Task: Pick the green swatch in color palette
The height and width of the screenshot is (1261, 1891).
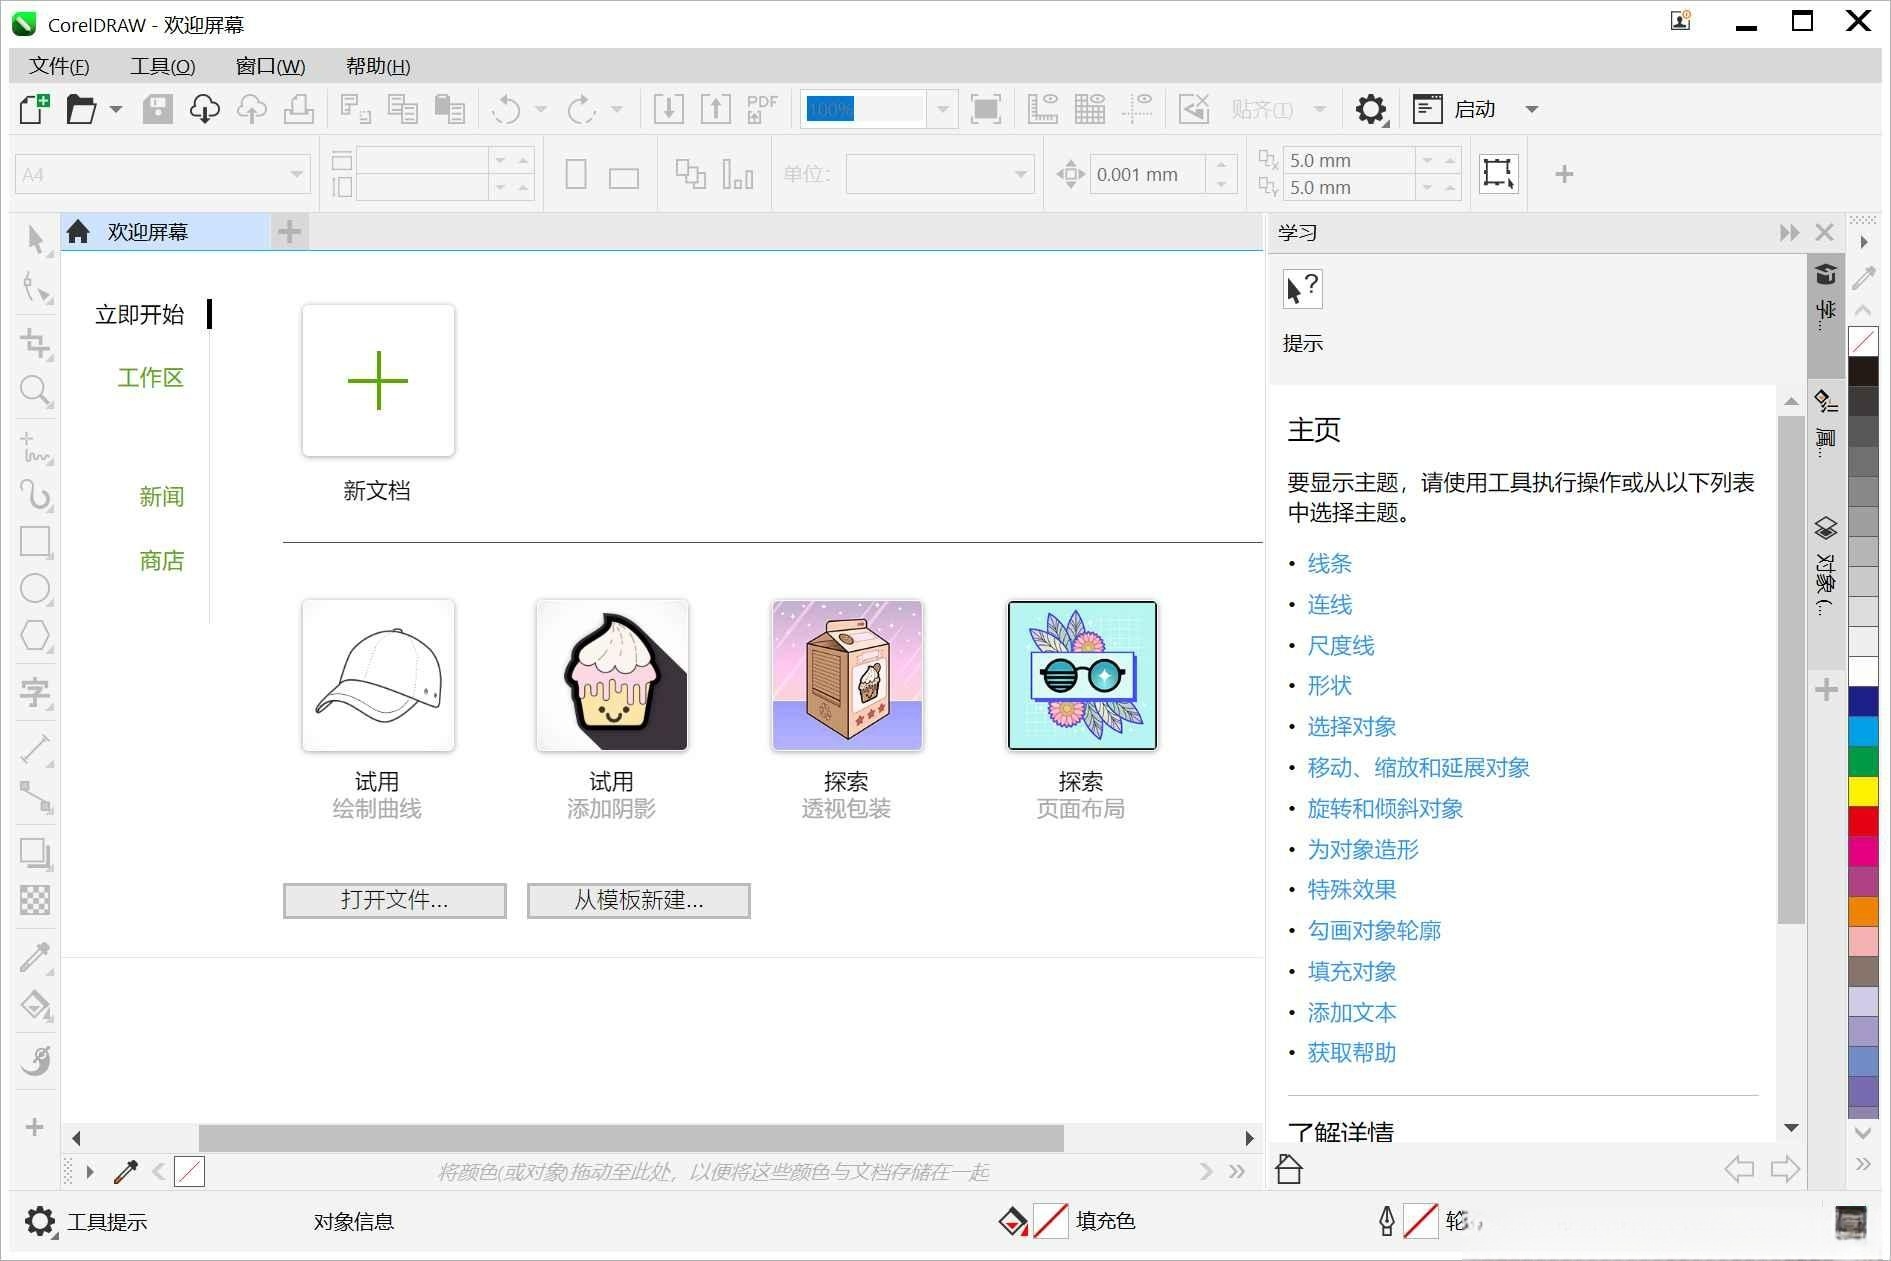Action: (x=1863, y=762)
